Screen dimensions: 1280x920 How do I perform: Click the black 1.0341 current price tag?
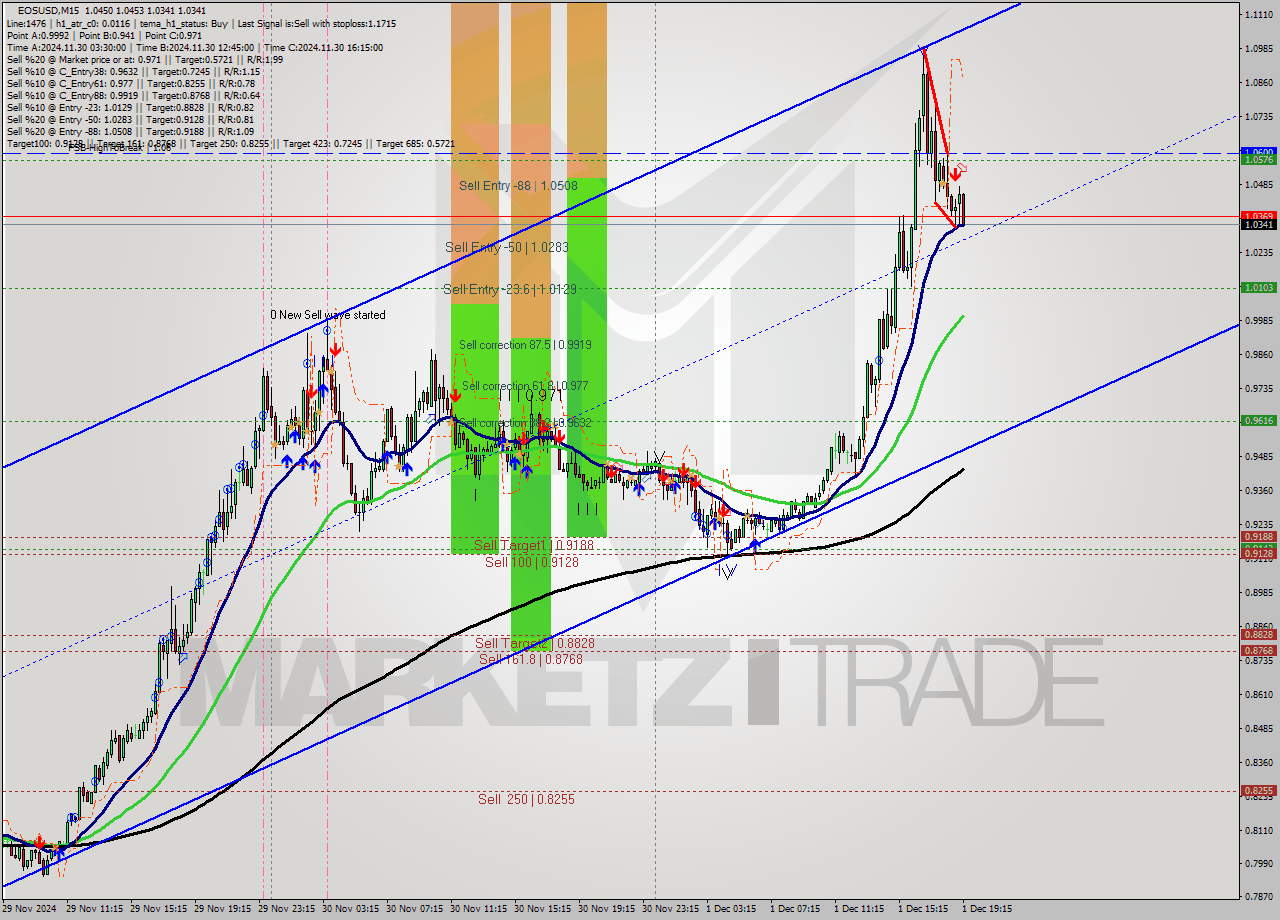(1258, 224)
